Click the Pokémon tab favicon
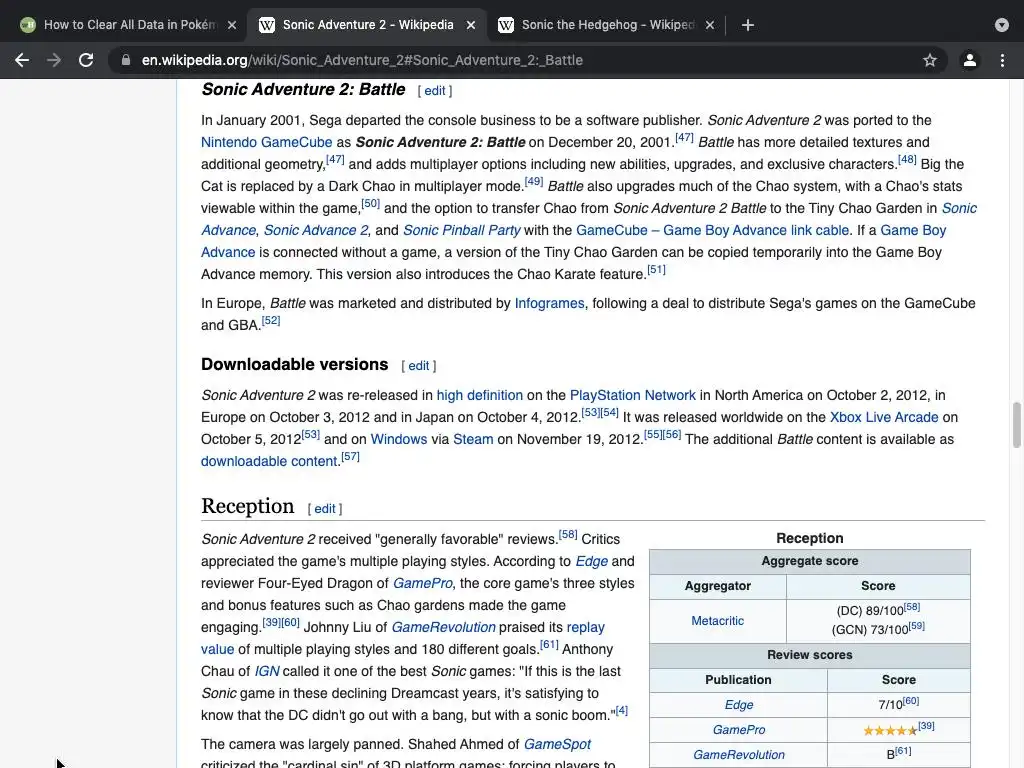 27,25
